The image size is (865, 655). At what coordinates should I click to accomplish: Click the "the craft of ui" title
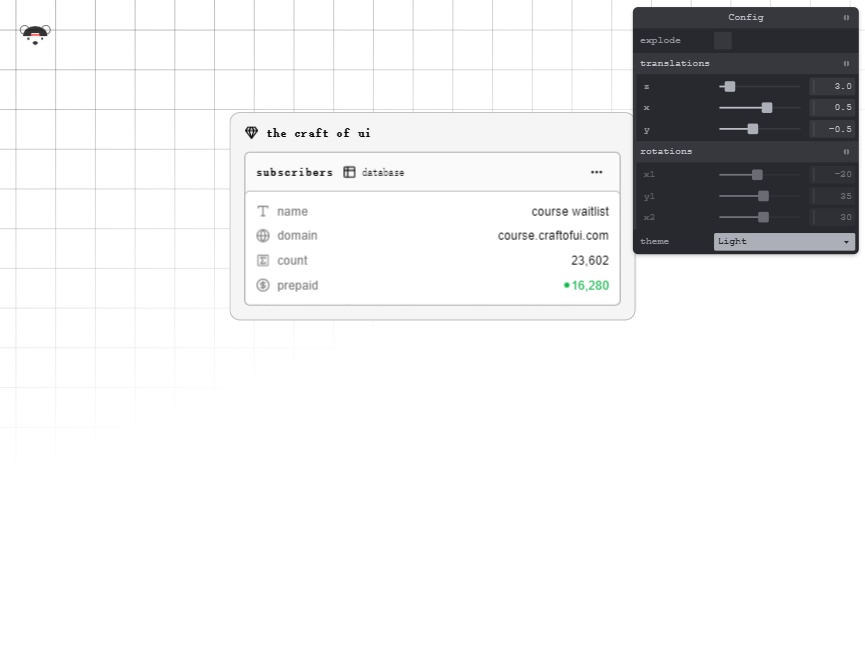pos(318,133)
